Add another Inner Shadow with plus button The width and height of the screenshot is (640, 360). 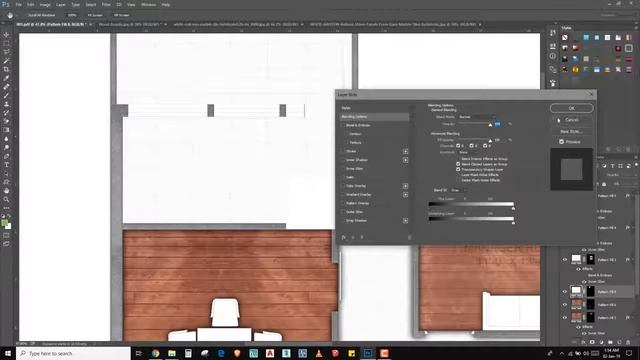coord(405,160)
